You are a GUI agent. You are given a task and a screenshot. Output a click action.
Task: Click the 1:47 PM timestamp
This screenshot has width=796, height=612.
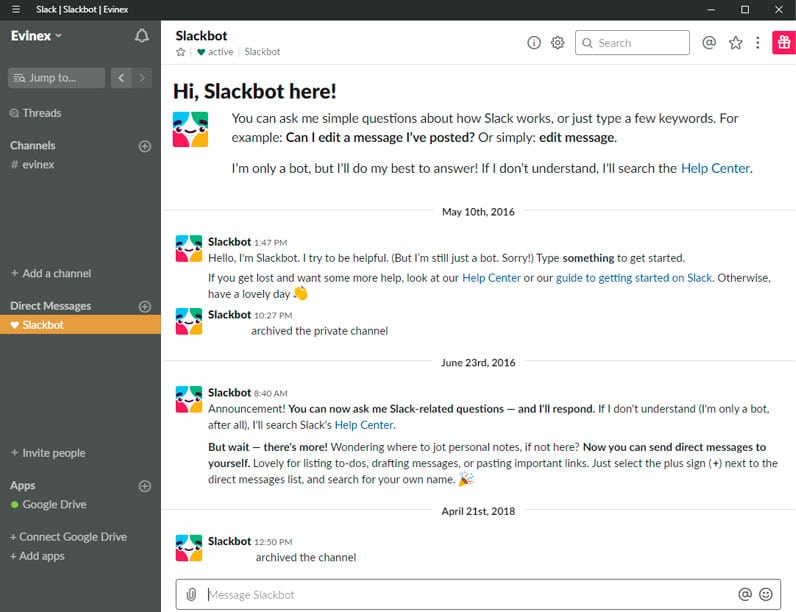coord(271,243)
